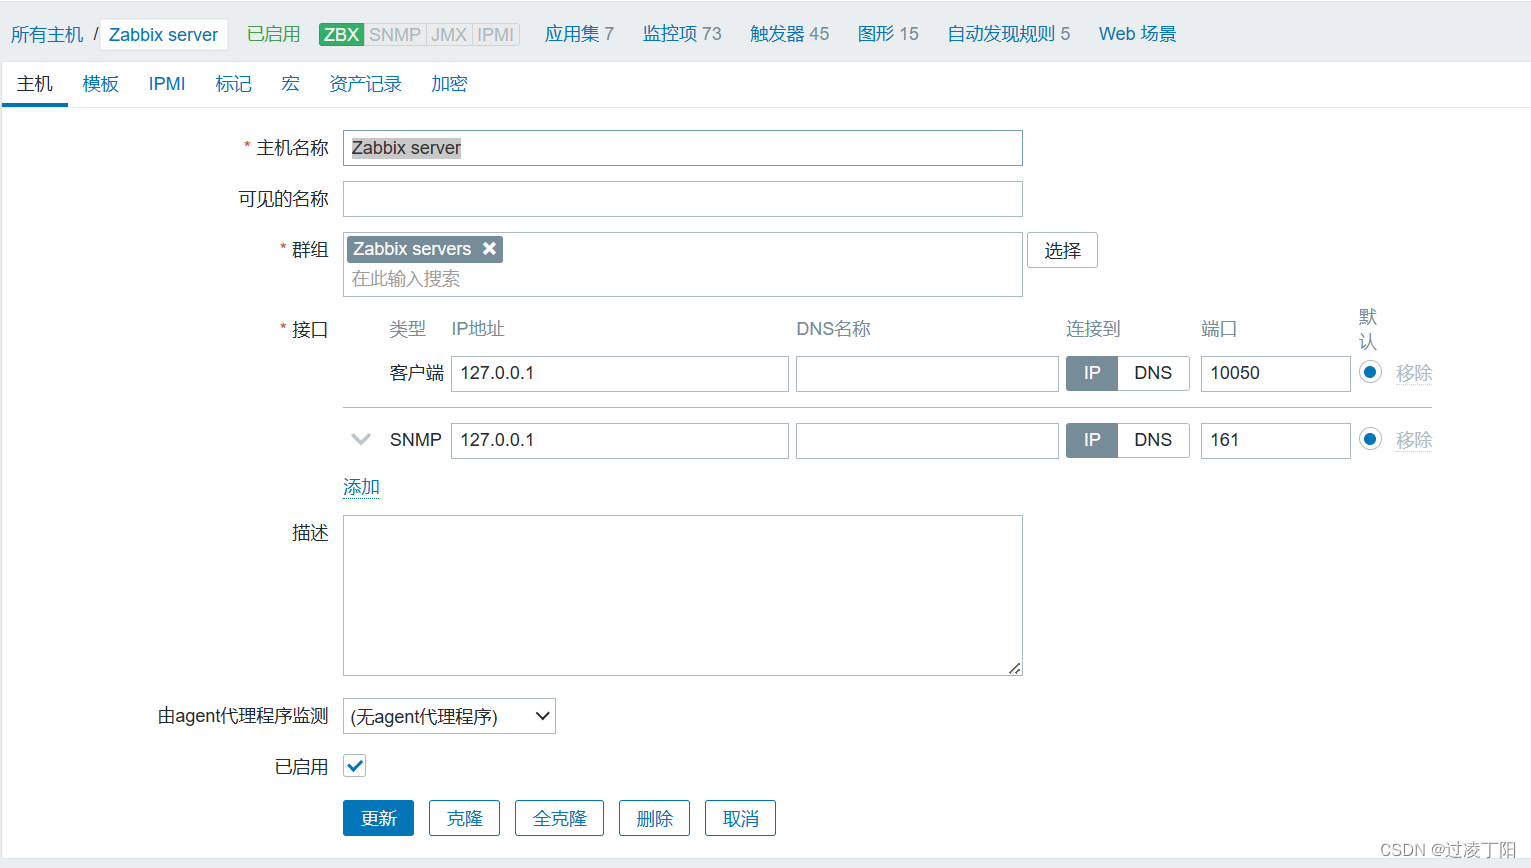1531x868 pixels.
Task: Click SNMP interface IP address field
Action: pyautogui.click(x=620, y=440)
